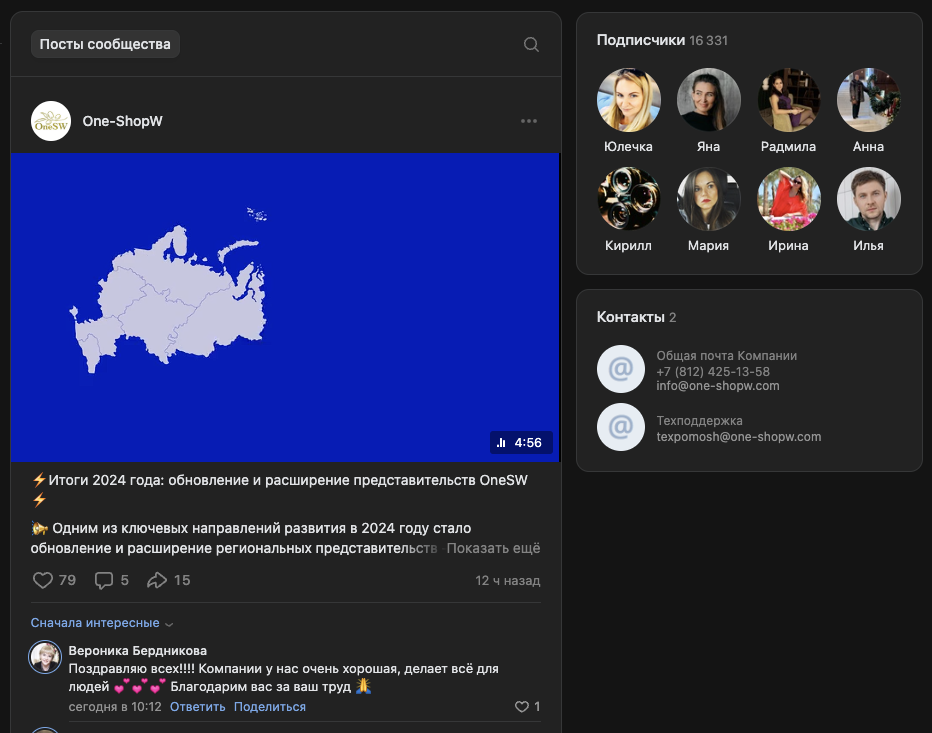Click the Итоги 2024 года post headline
The width and height of the screenshot is (932, 733).
[279, 489]
